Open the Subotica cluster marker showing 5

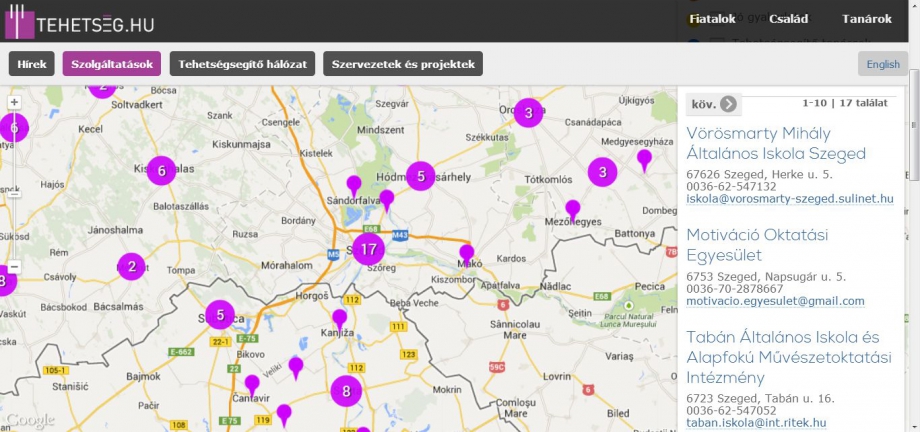coord(220,315)
